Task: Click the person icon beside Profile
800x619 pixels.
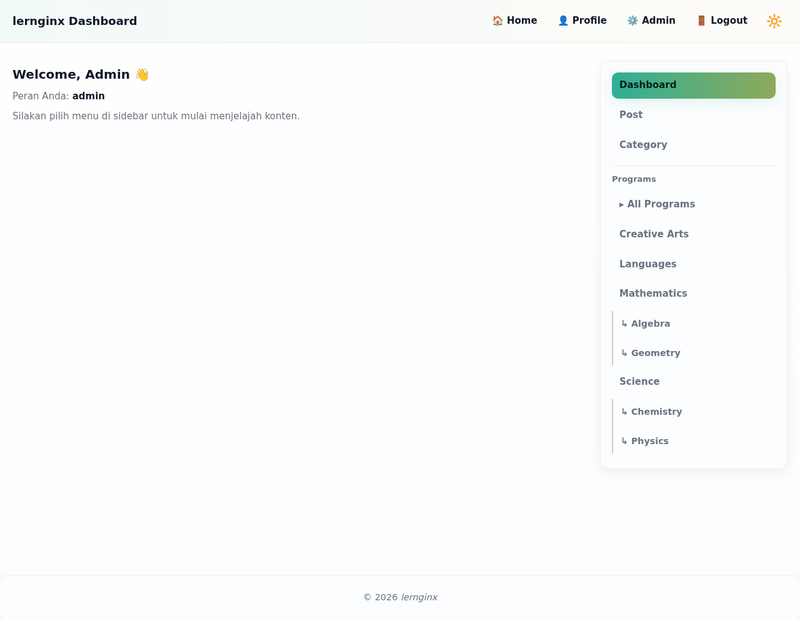Action: pos(563,20)
